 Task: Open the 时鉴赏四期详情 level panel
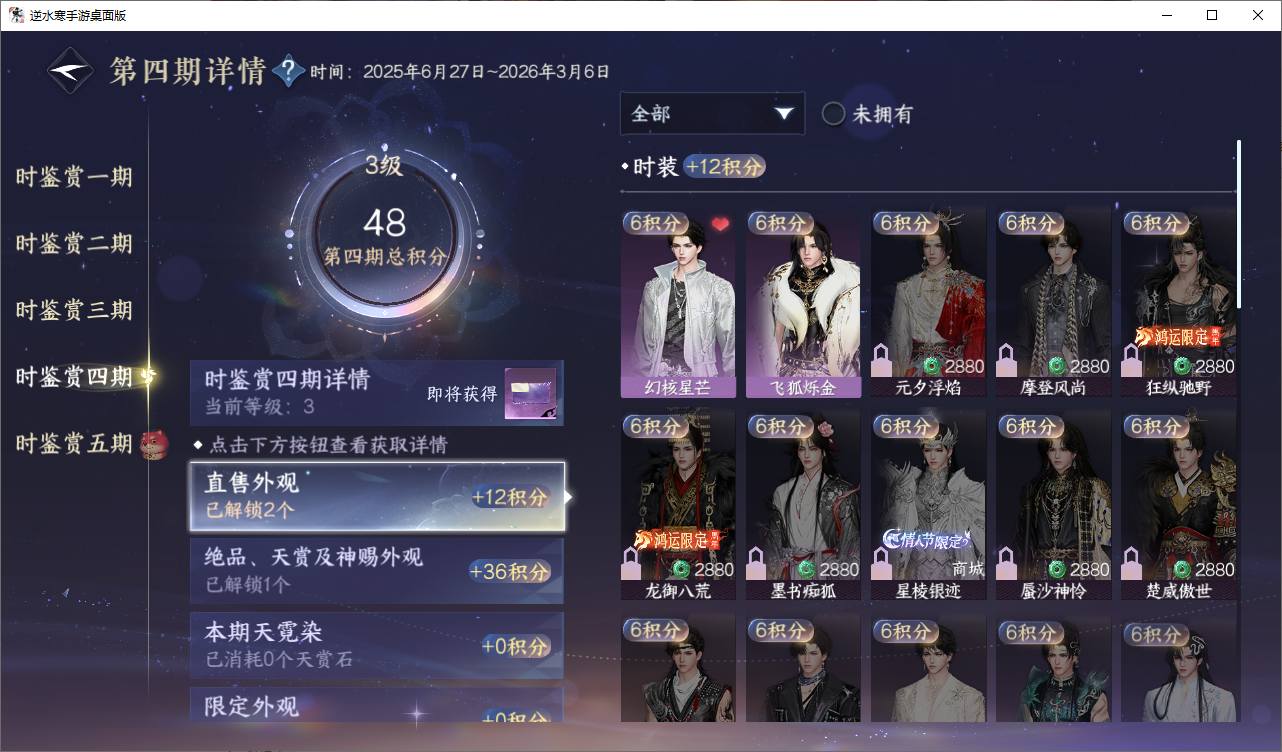[377, 393]
